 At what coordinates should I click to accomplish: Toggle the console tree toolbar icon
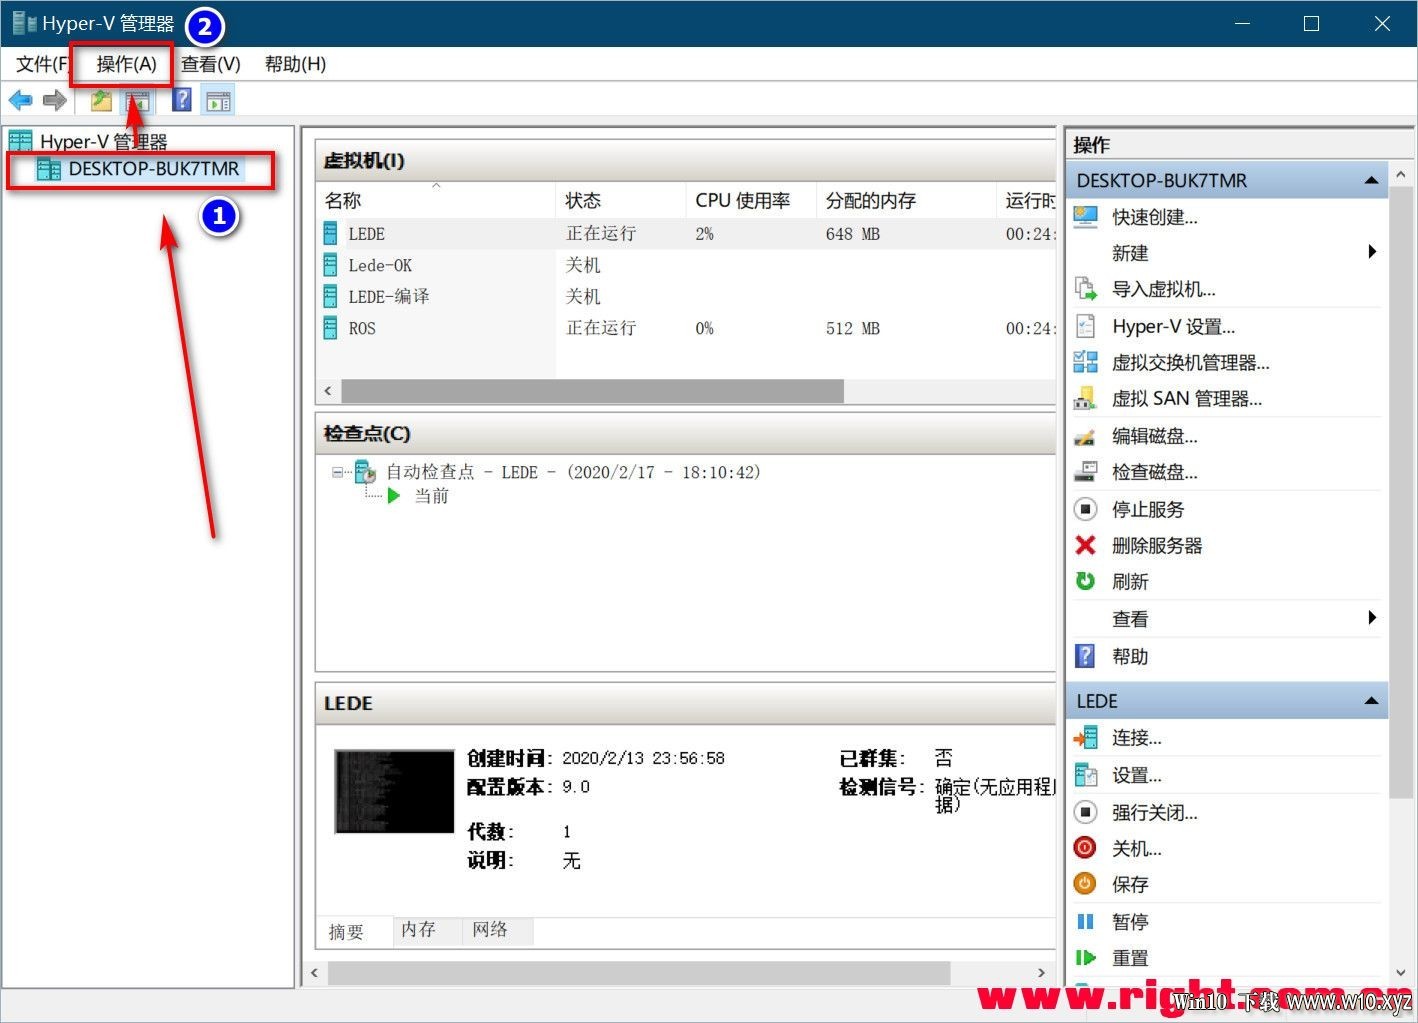[x=137, y=100]
